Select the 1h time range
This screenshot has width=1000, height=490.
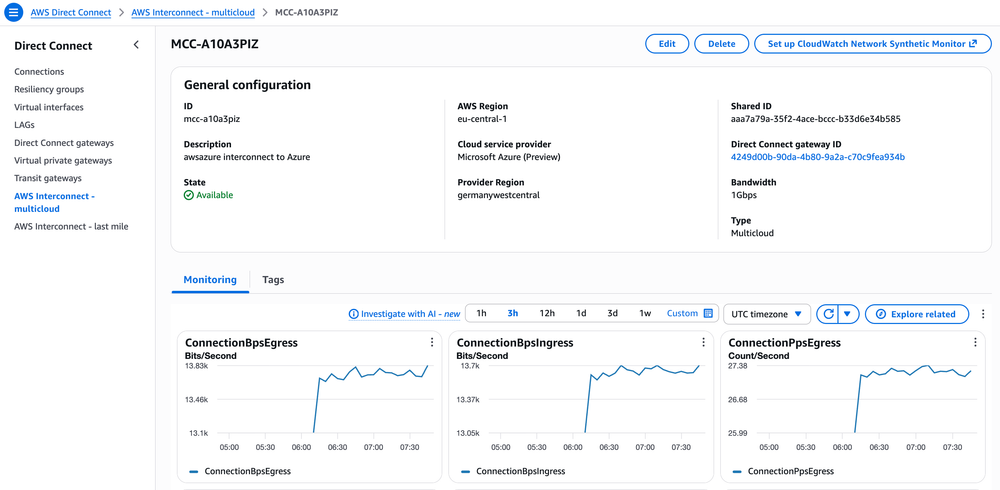pyautogui.click(x=482, y=313)
